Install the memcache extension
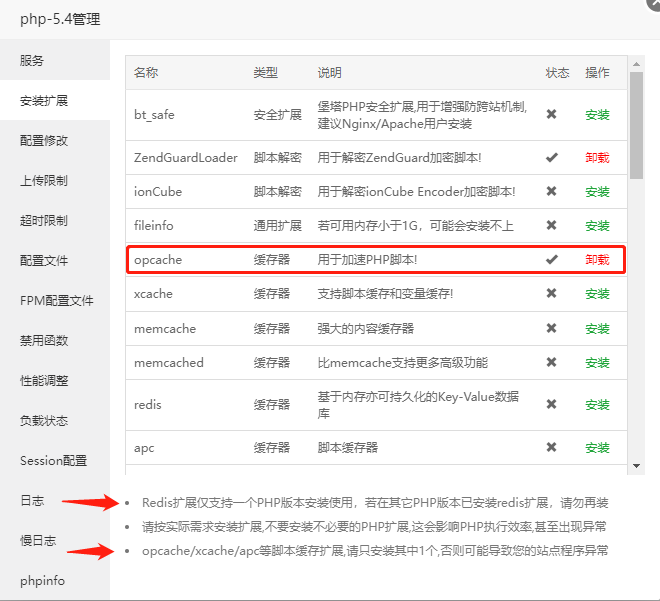The width and height of the screenshot is (660, 601). pos(597,328)
